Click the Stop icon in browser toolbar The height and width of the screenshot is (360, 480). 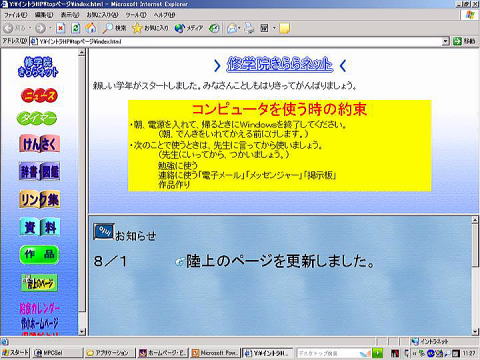coord(60,28)
